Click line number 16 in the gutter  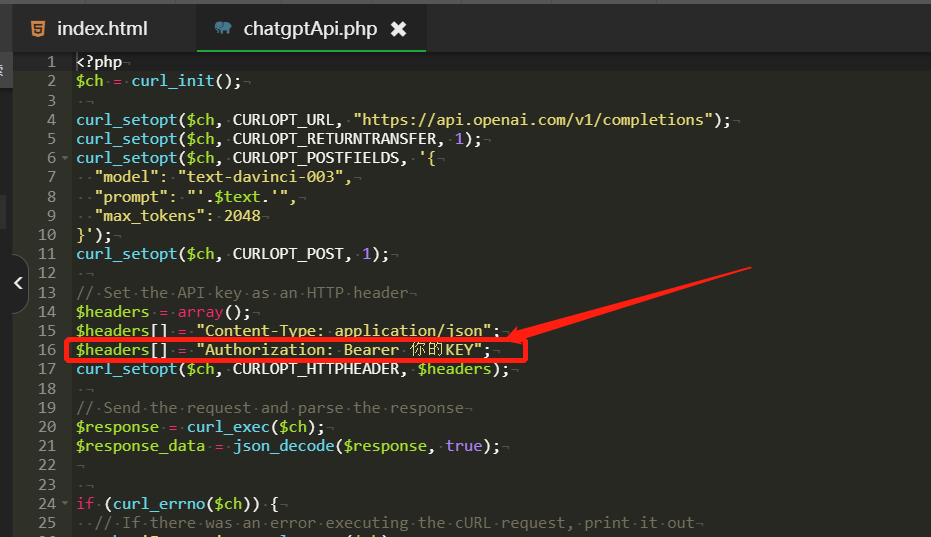pos(46,350)
